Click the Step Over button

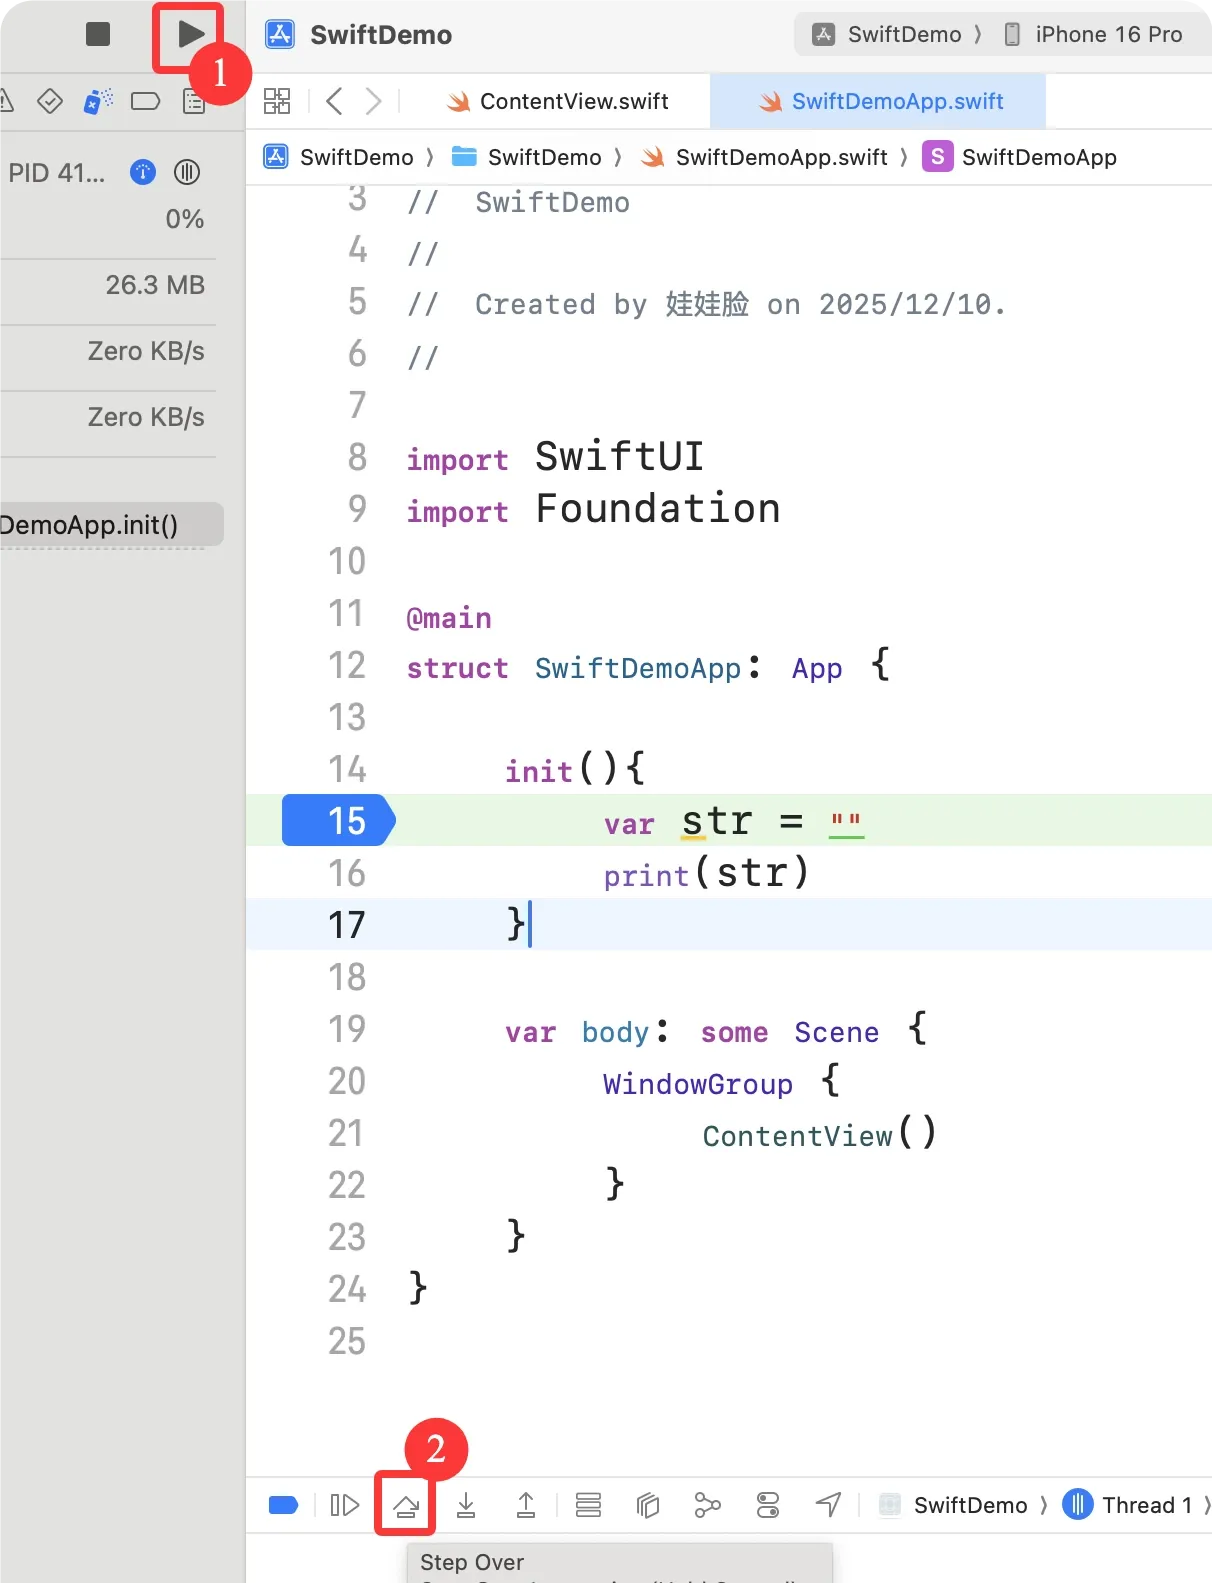[405, 1505]
